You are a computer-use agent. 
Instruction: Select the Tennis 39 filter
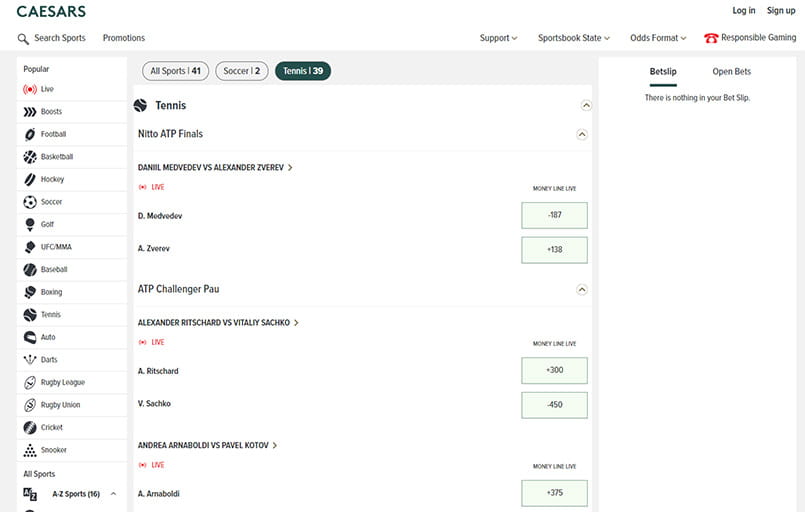(303, 71)
